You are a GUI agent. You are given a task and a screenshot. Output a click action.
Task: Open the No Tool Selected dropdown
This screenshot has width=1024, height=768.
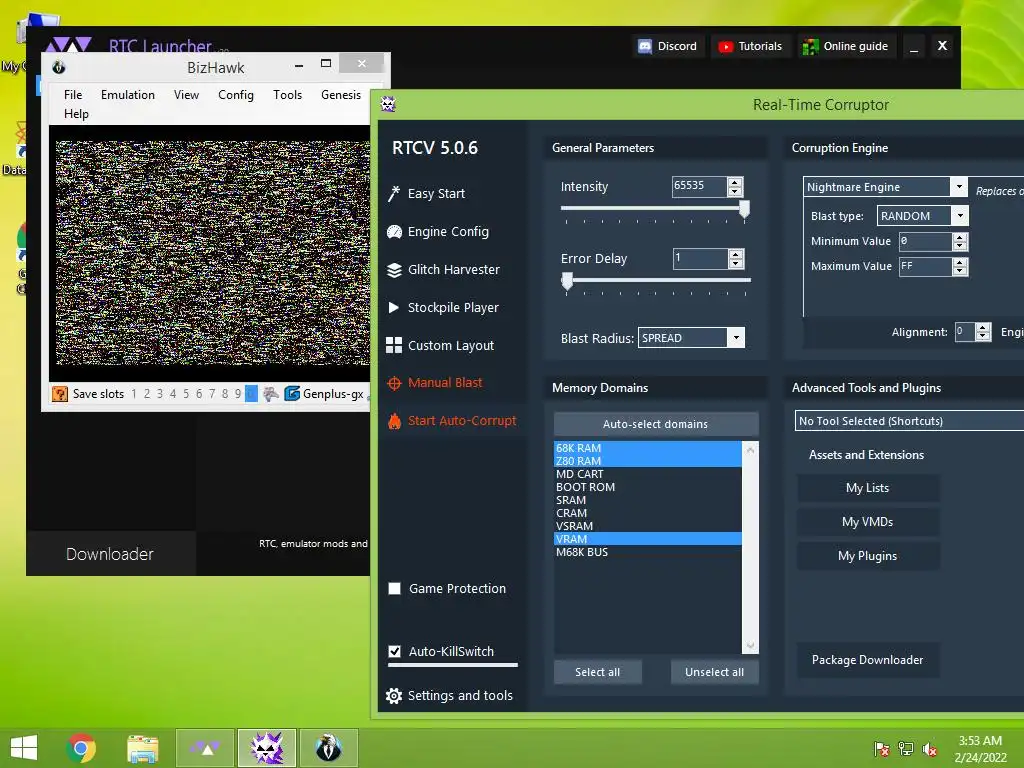909,421
